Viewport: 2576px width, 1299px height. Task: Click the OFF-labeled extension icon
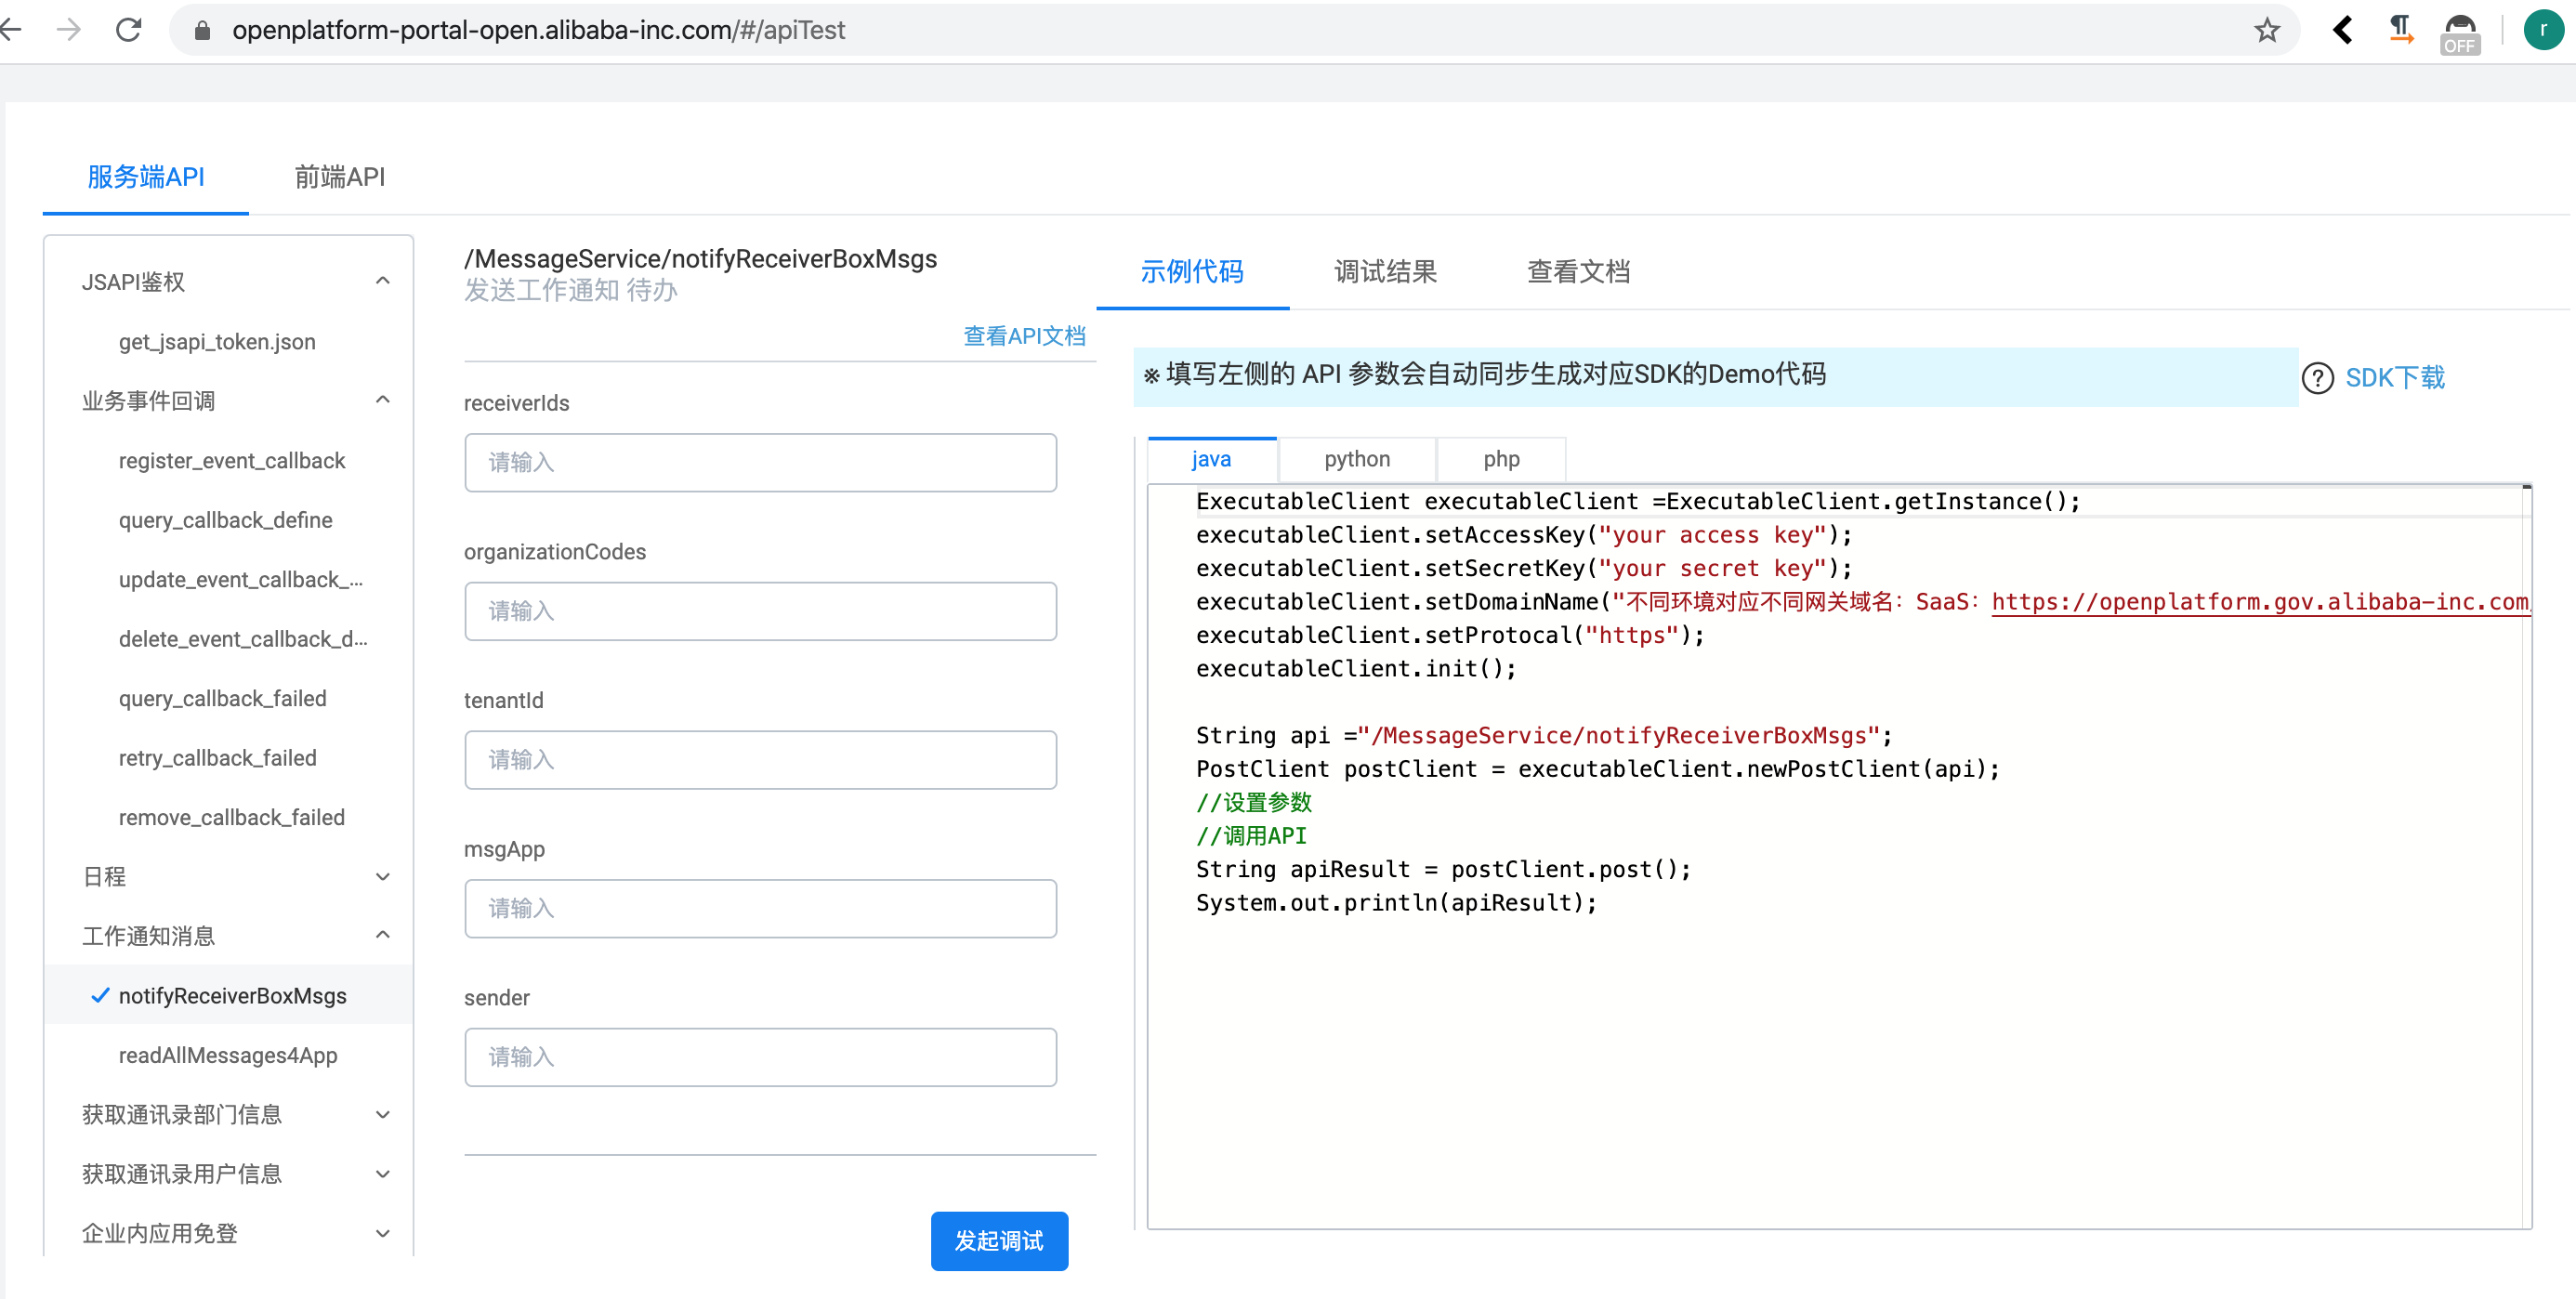click(2460, 33)
